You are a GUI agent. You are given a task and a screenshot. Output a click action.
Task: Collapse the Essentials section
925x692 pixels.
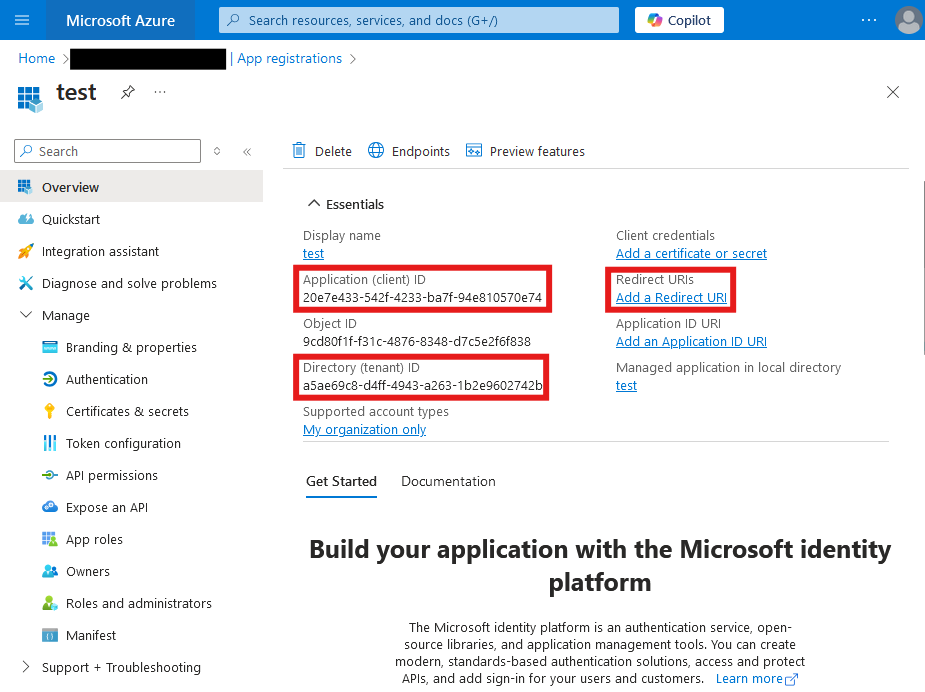312,204
